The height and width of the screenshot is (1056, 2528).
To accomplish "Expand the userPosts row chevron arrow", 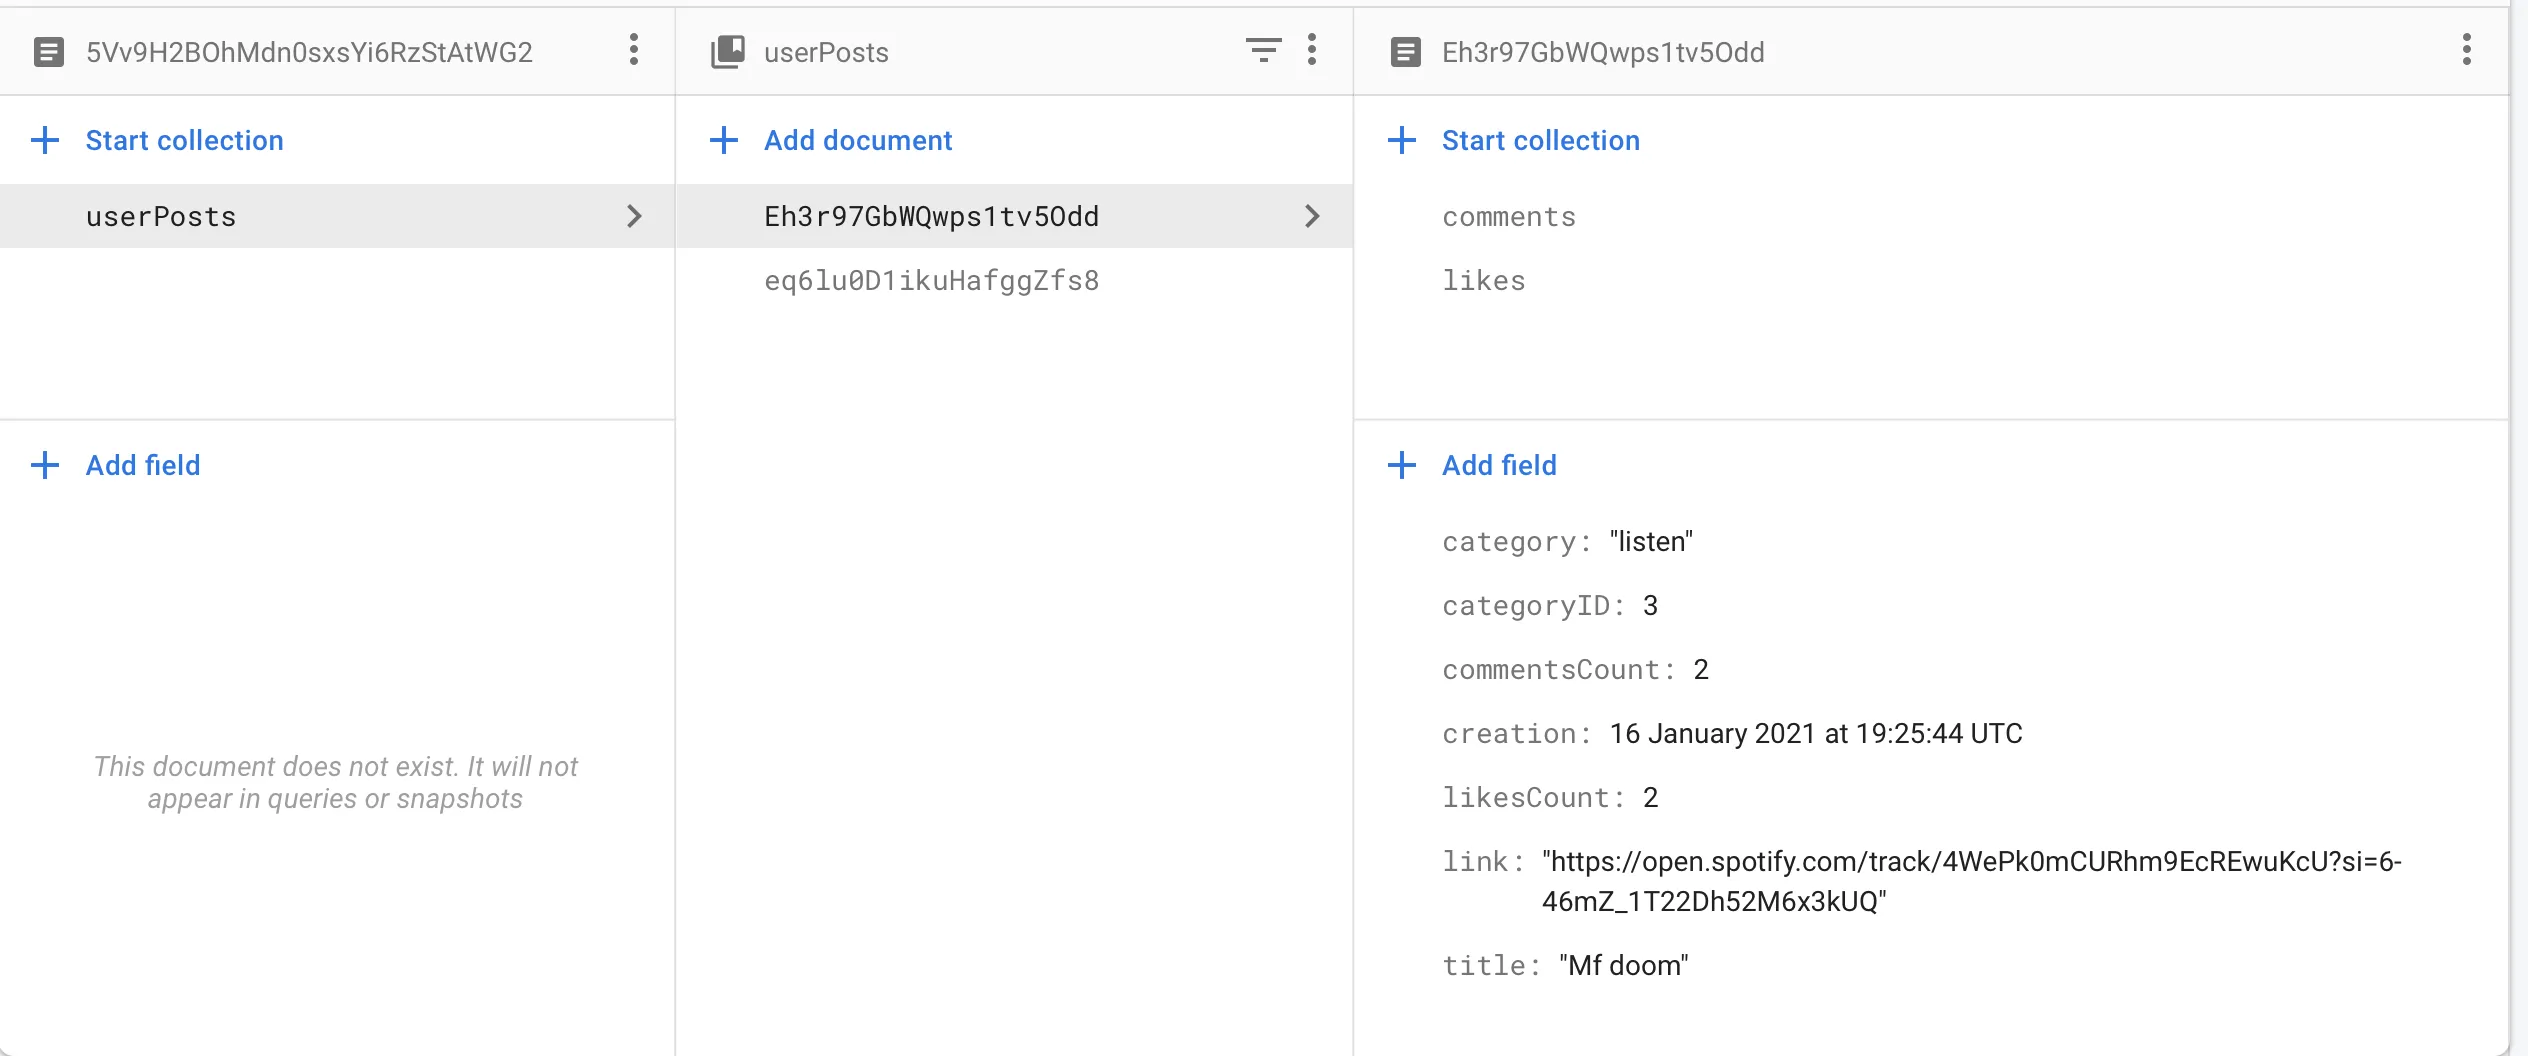I will [634, 216].
